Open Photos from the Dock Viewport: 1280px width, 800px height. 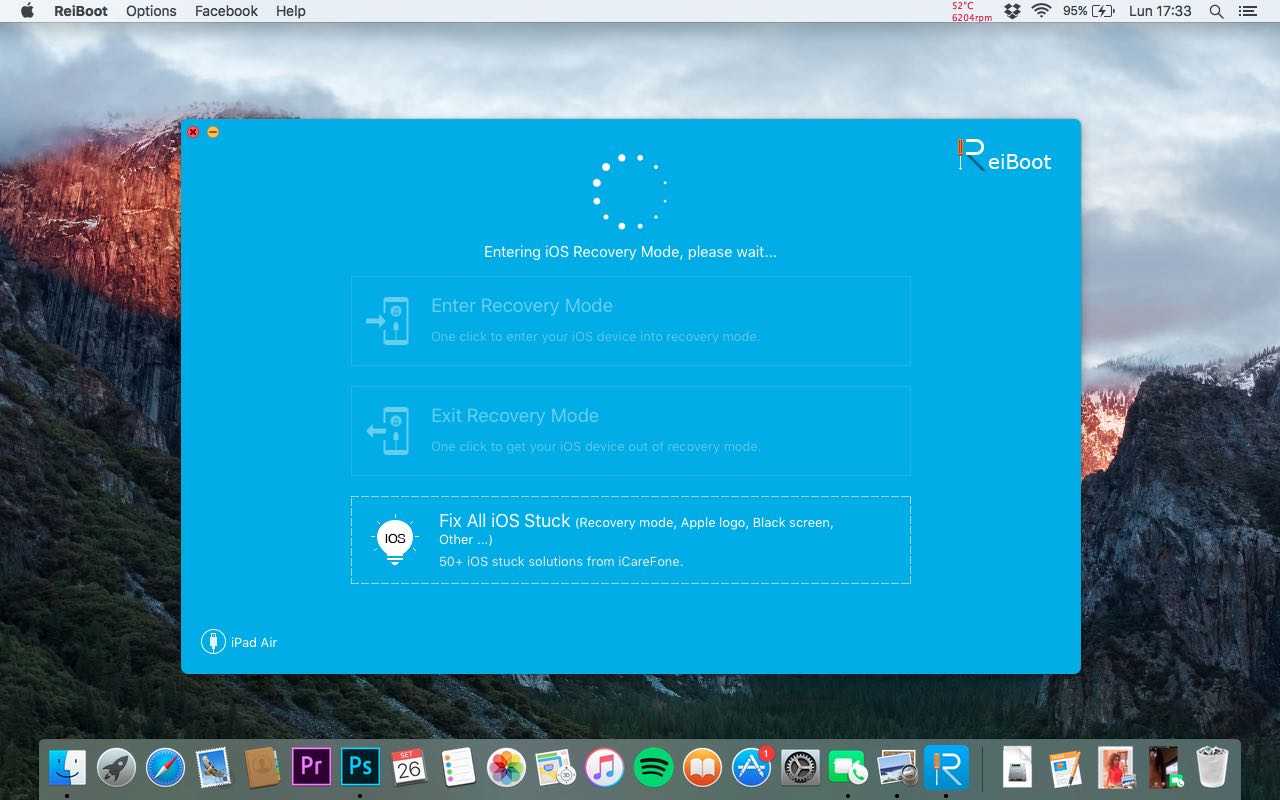(x=506, y=768)
